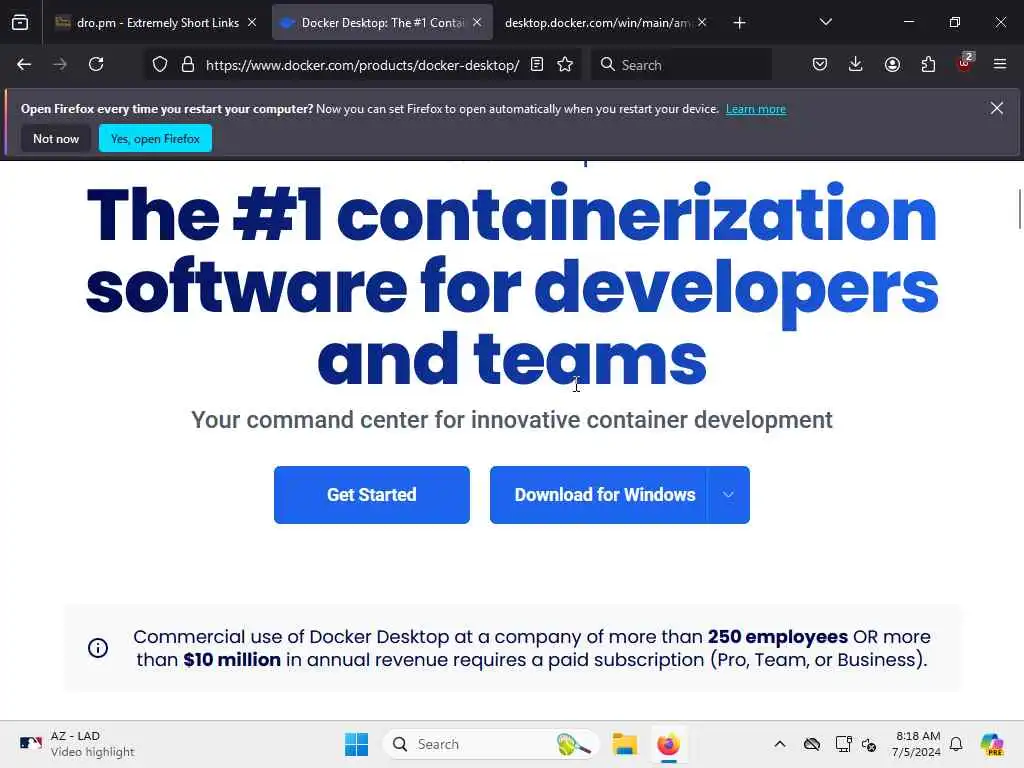Click the forward navigation arrow
Image resolution: width=1024 pixels, height=768 pixels.
[x=60, y=65]
